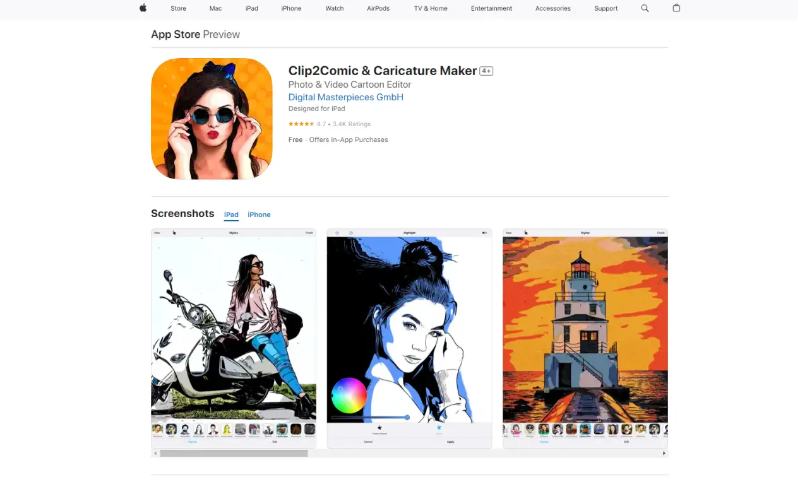The image size is (798, 498).
Task: Open the Accessories menu
Action: 553,9
